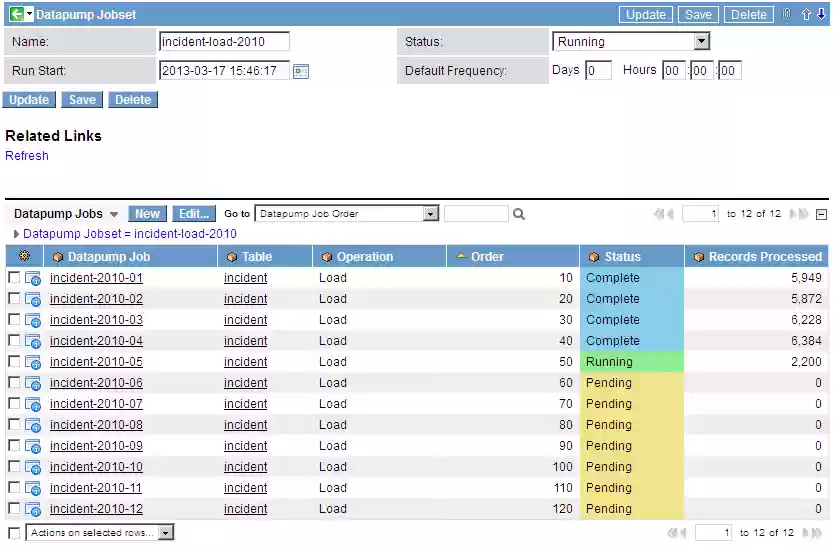Viewport: 834px width, 551px height.
Task: Open the attachment paperclip icon in header
Action: pos(787,14)
